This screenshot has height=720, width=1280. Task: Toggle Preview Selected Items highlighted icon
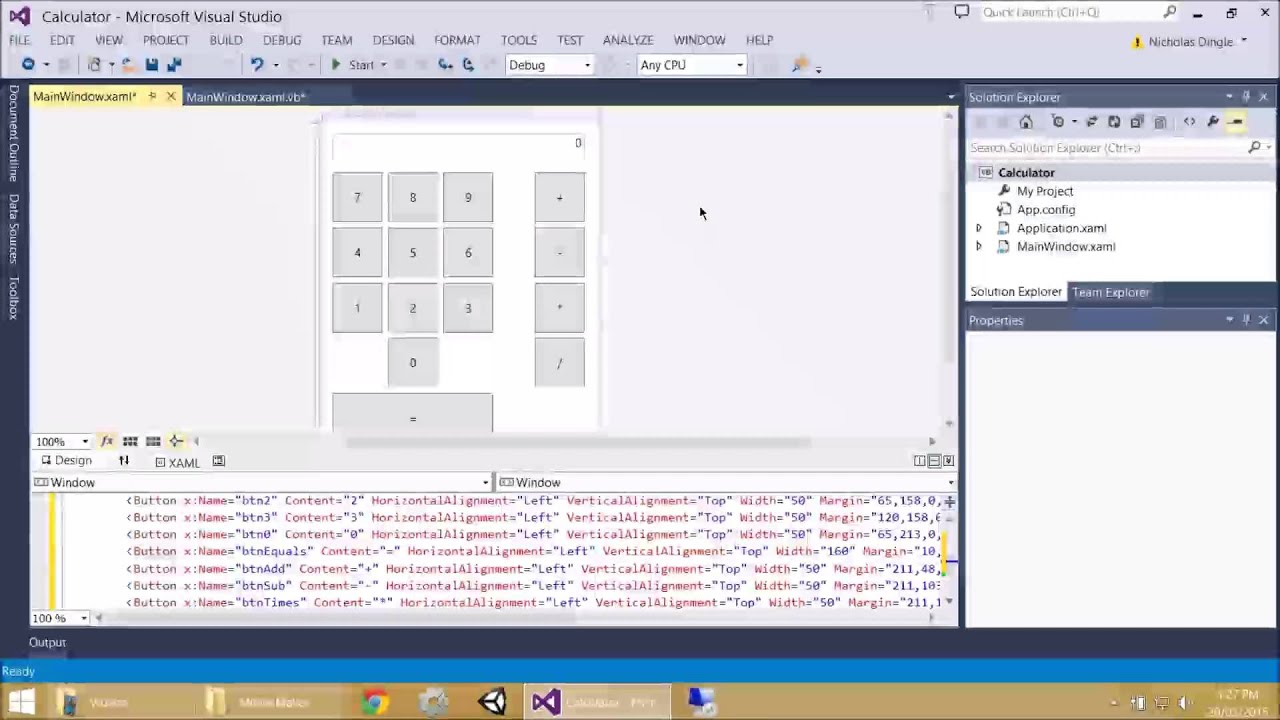pos(1236,122)
